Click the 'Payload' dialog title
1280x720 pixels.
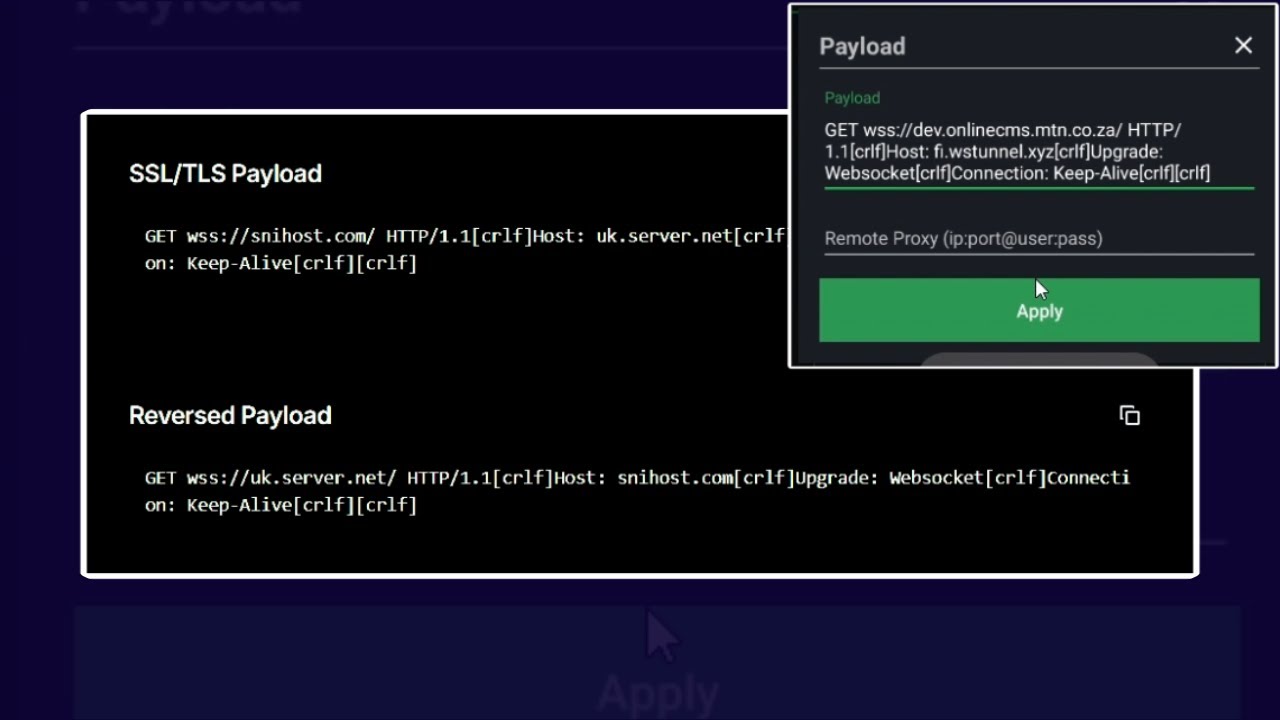pos(862,46)
